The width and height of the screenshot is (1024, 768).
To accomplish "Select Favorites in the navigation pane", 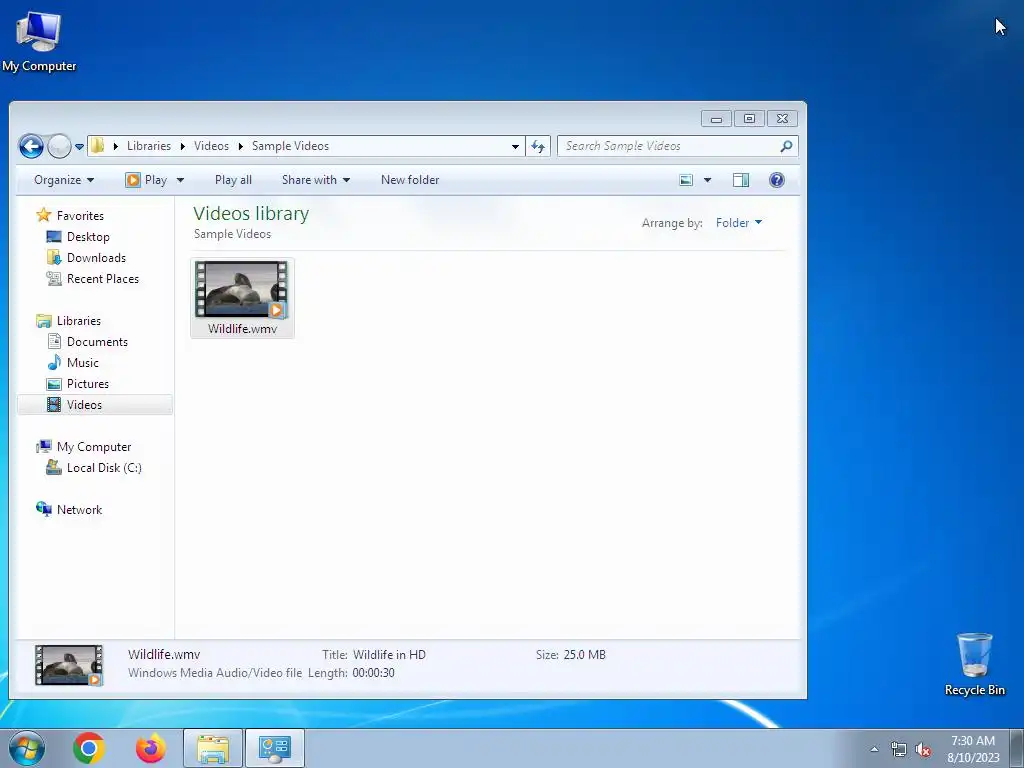I will pyautogui.click(x=80, y=216).
